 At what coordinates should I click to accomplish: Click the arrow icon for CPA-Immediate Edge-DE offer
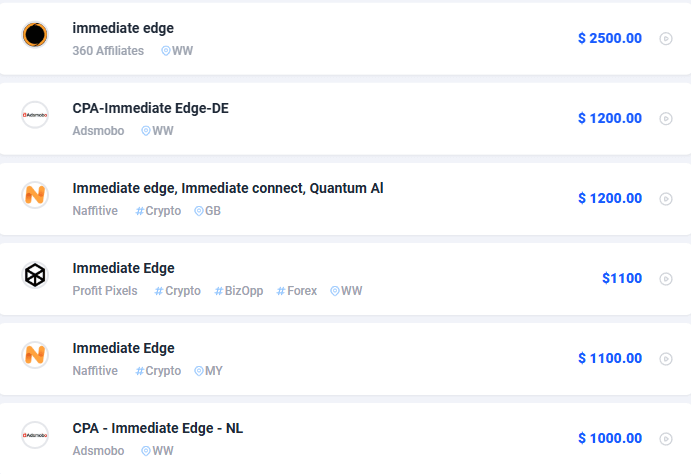(666, 119)
